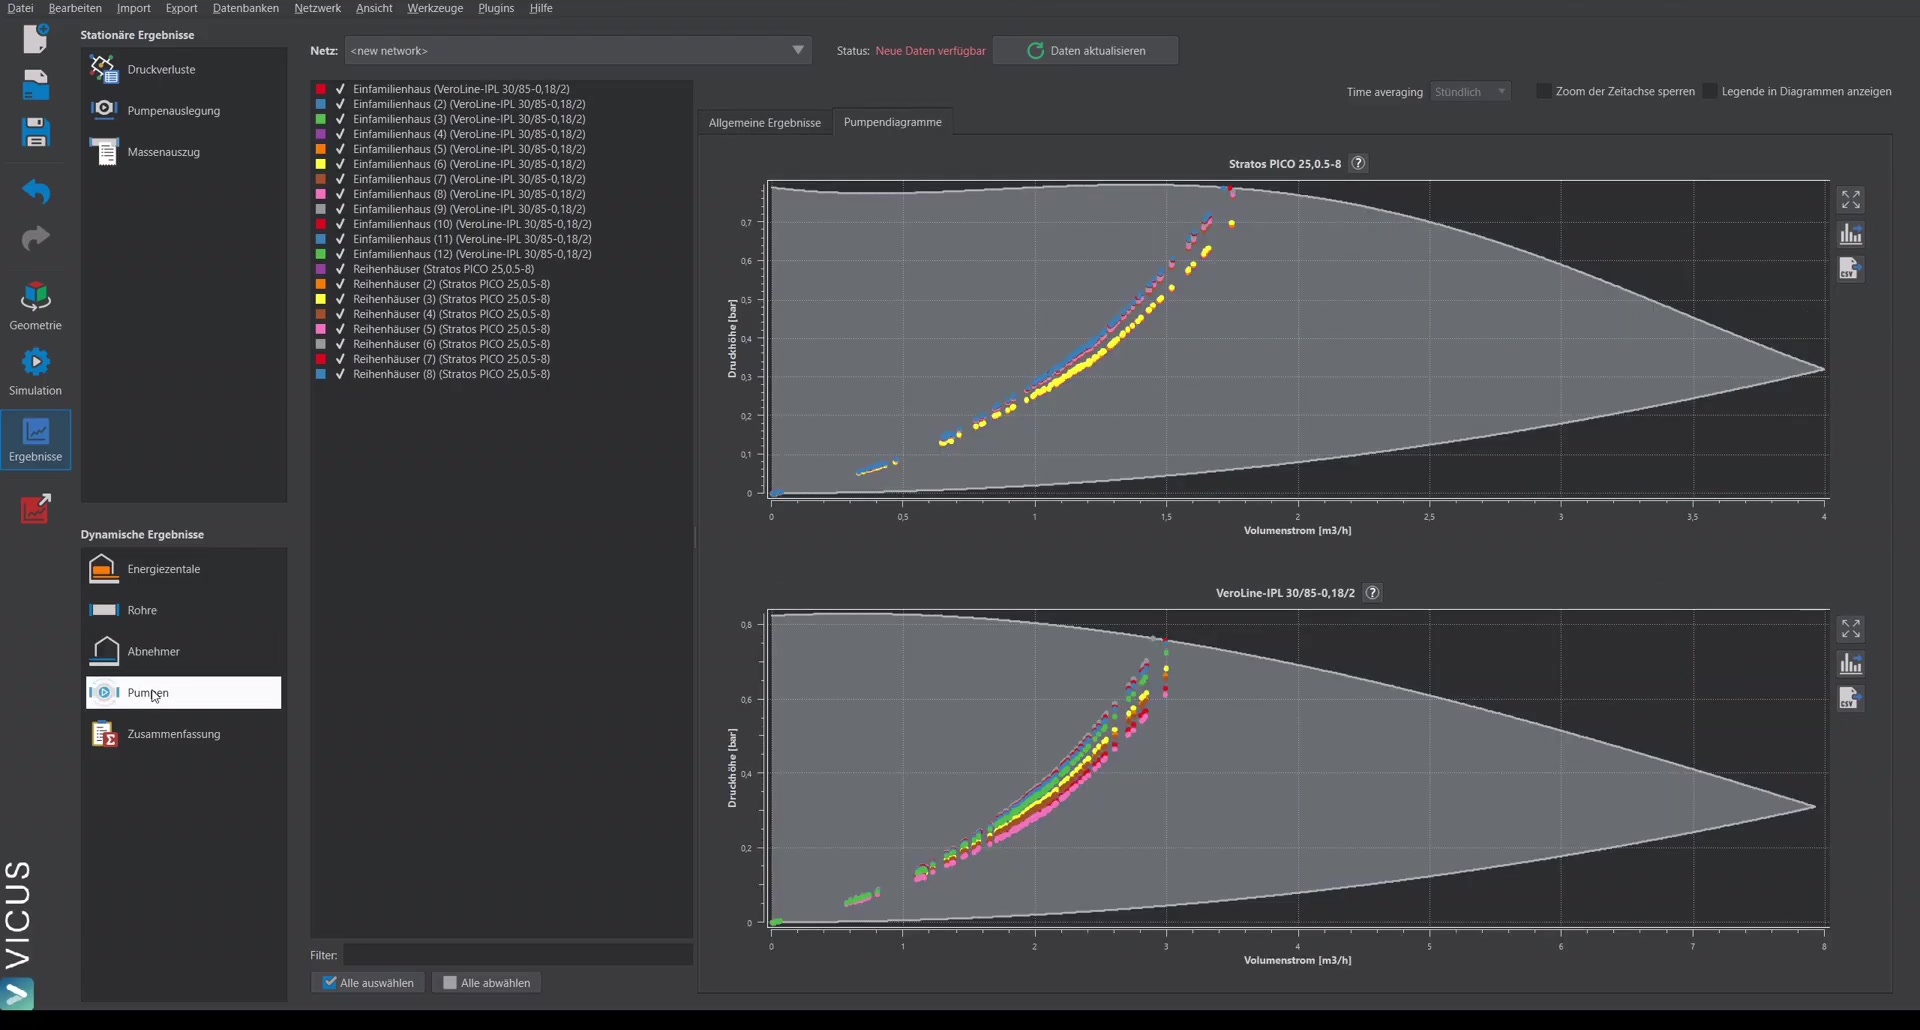Export VeroLine-IPL diagram data as CSV
The width and height of the screenshot is (1920, 1030).
click(1851, 698)
